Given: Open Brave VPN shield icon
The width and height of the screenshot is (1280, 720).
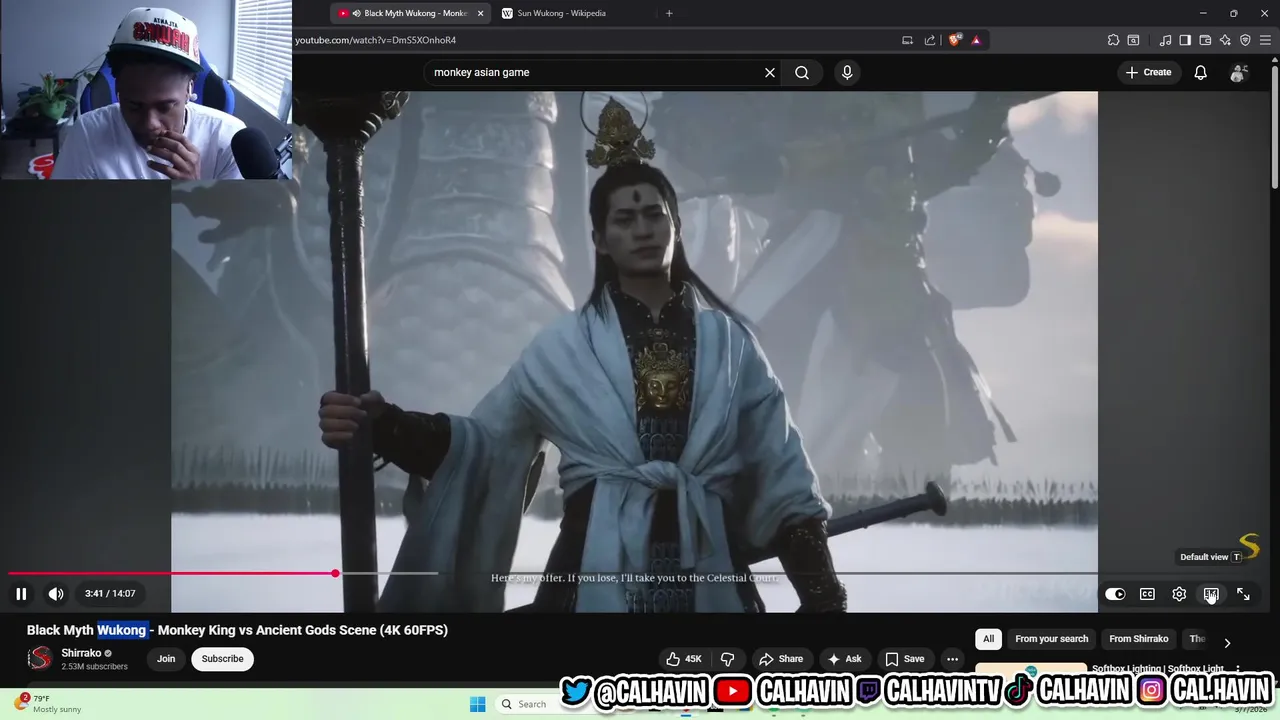Looking at the screenshot, I should coord(1245,40).
